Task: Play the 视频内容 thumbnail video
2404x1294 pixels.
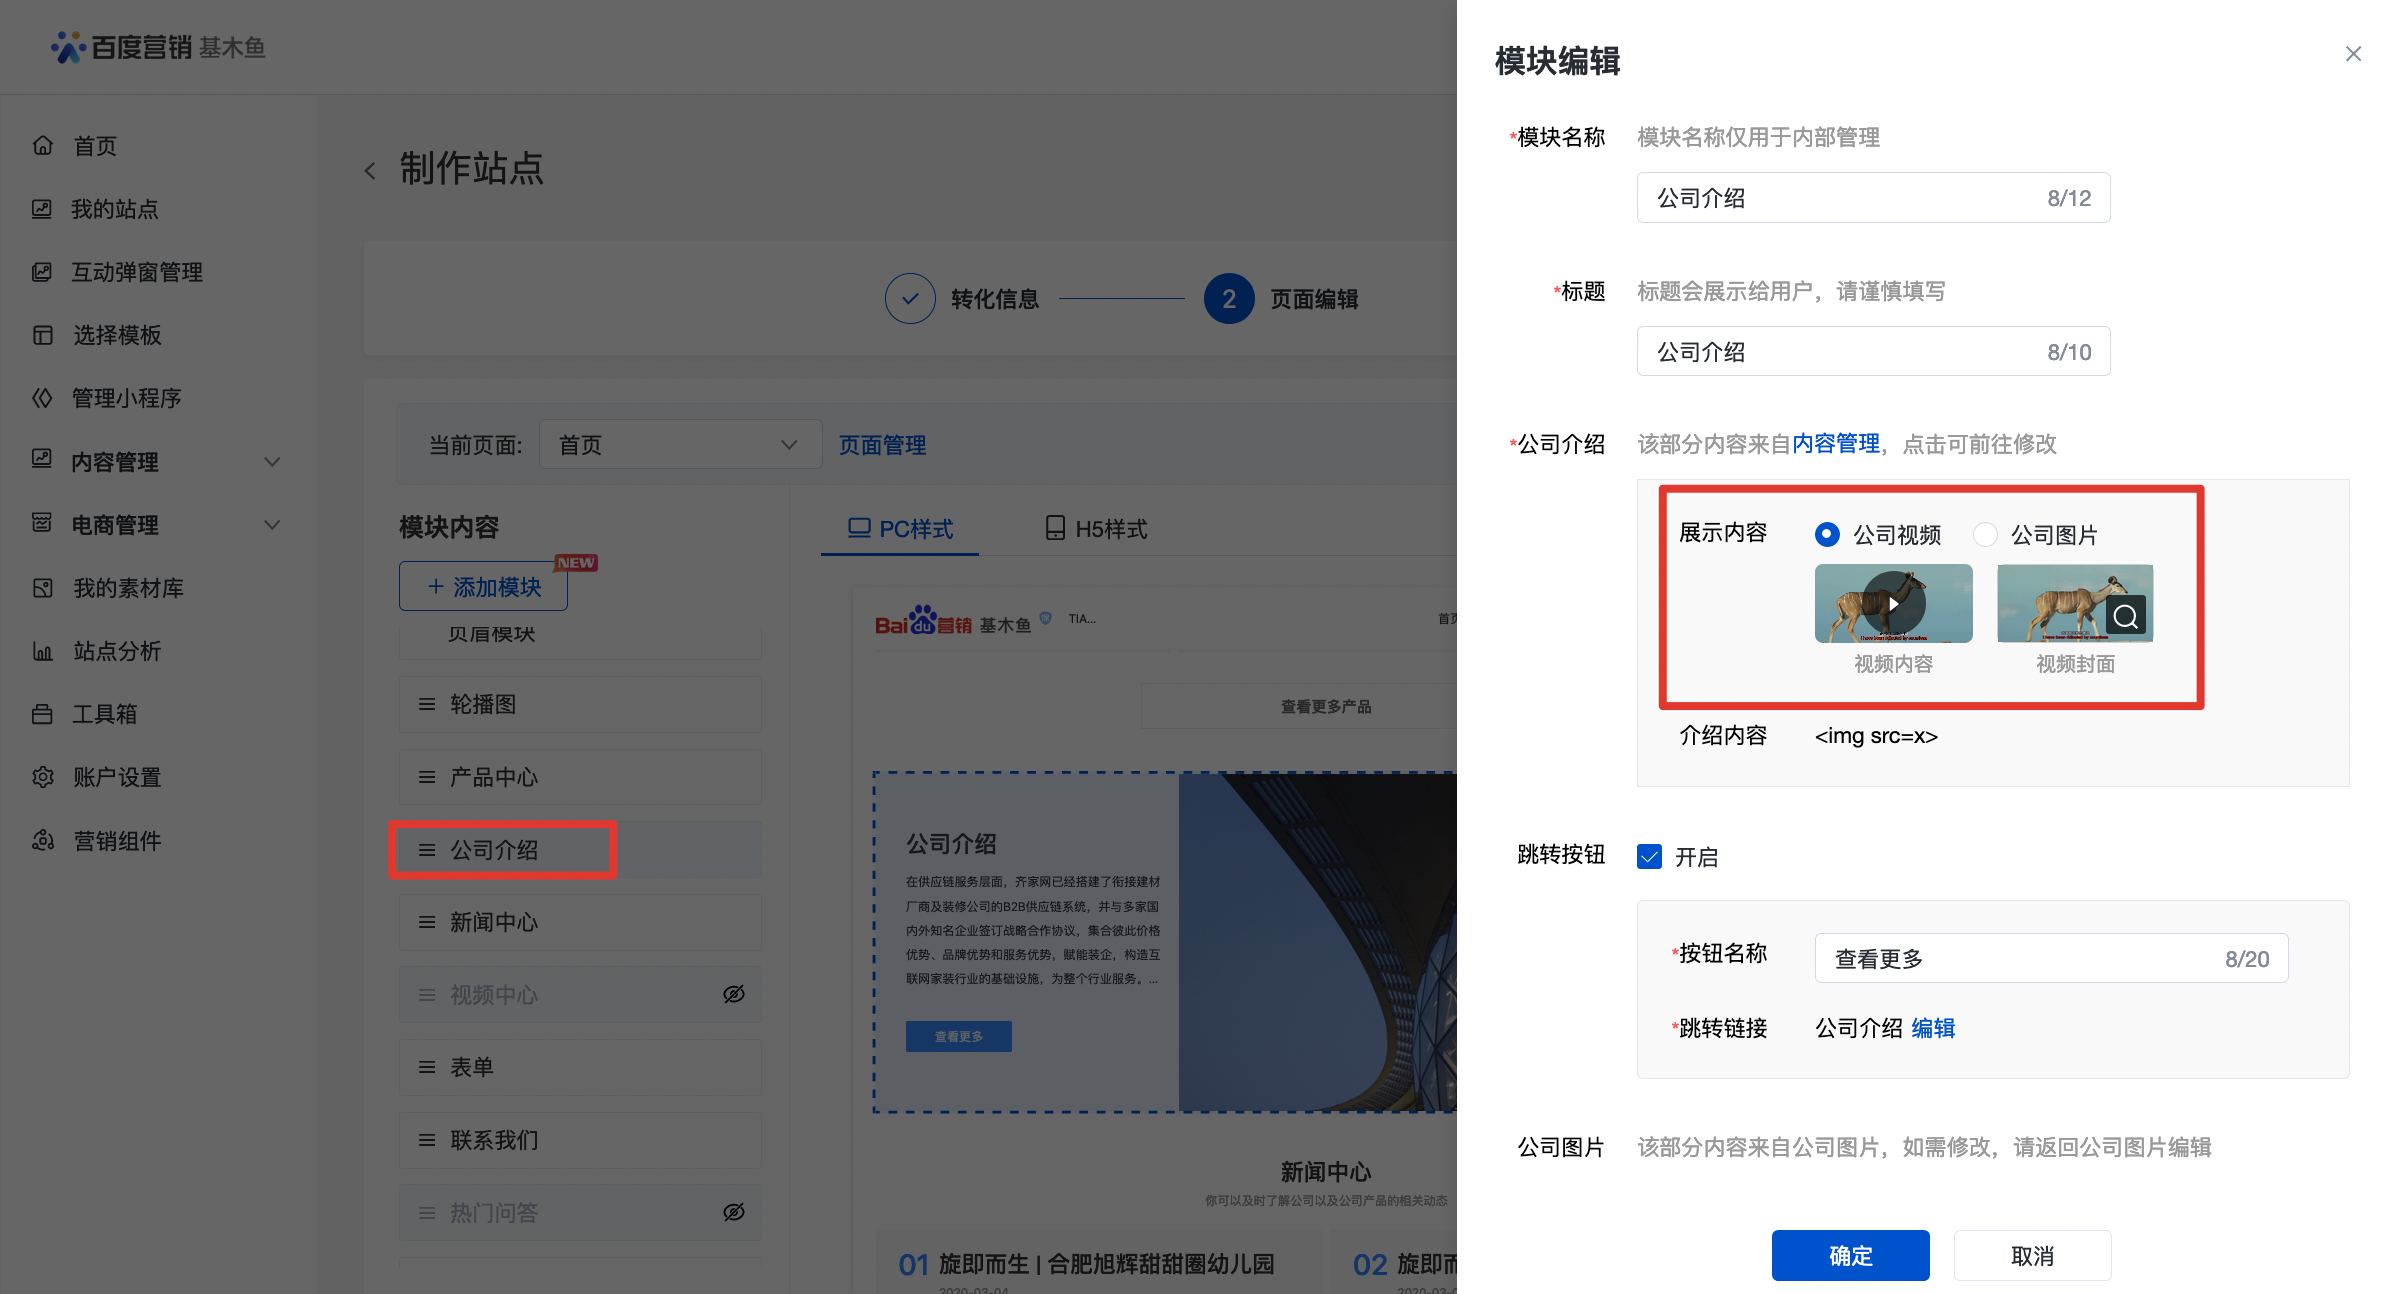Action: click(x=1893, y=604)
